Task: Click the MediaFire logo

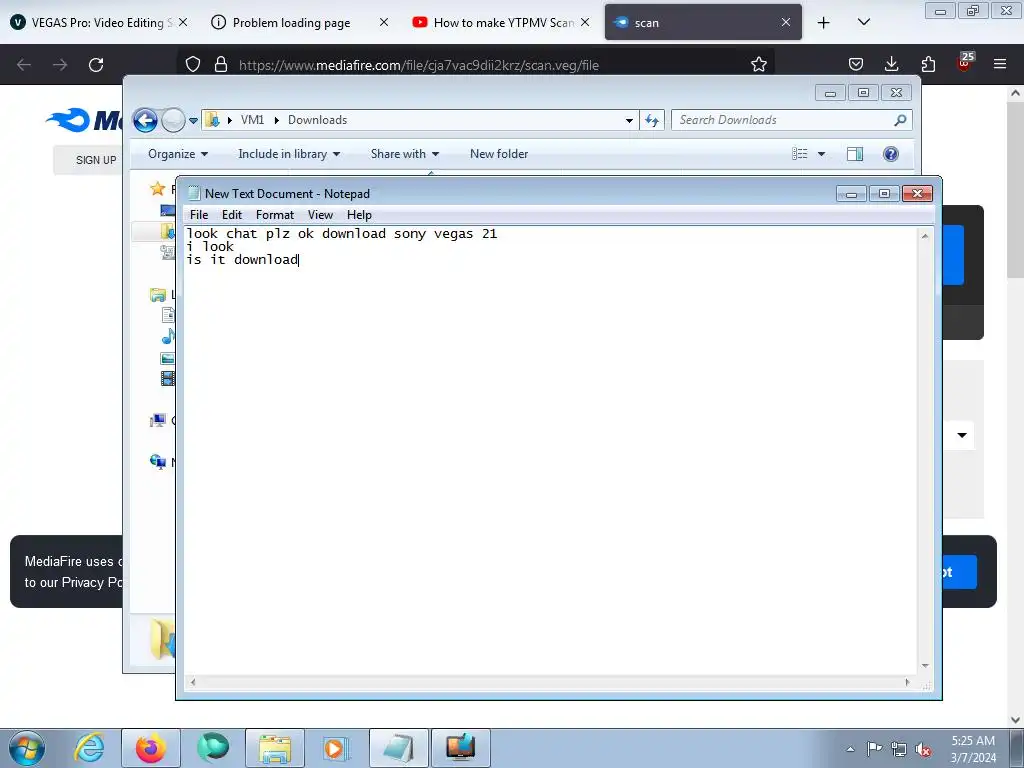Action: pos(84,120)
